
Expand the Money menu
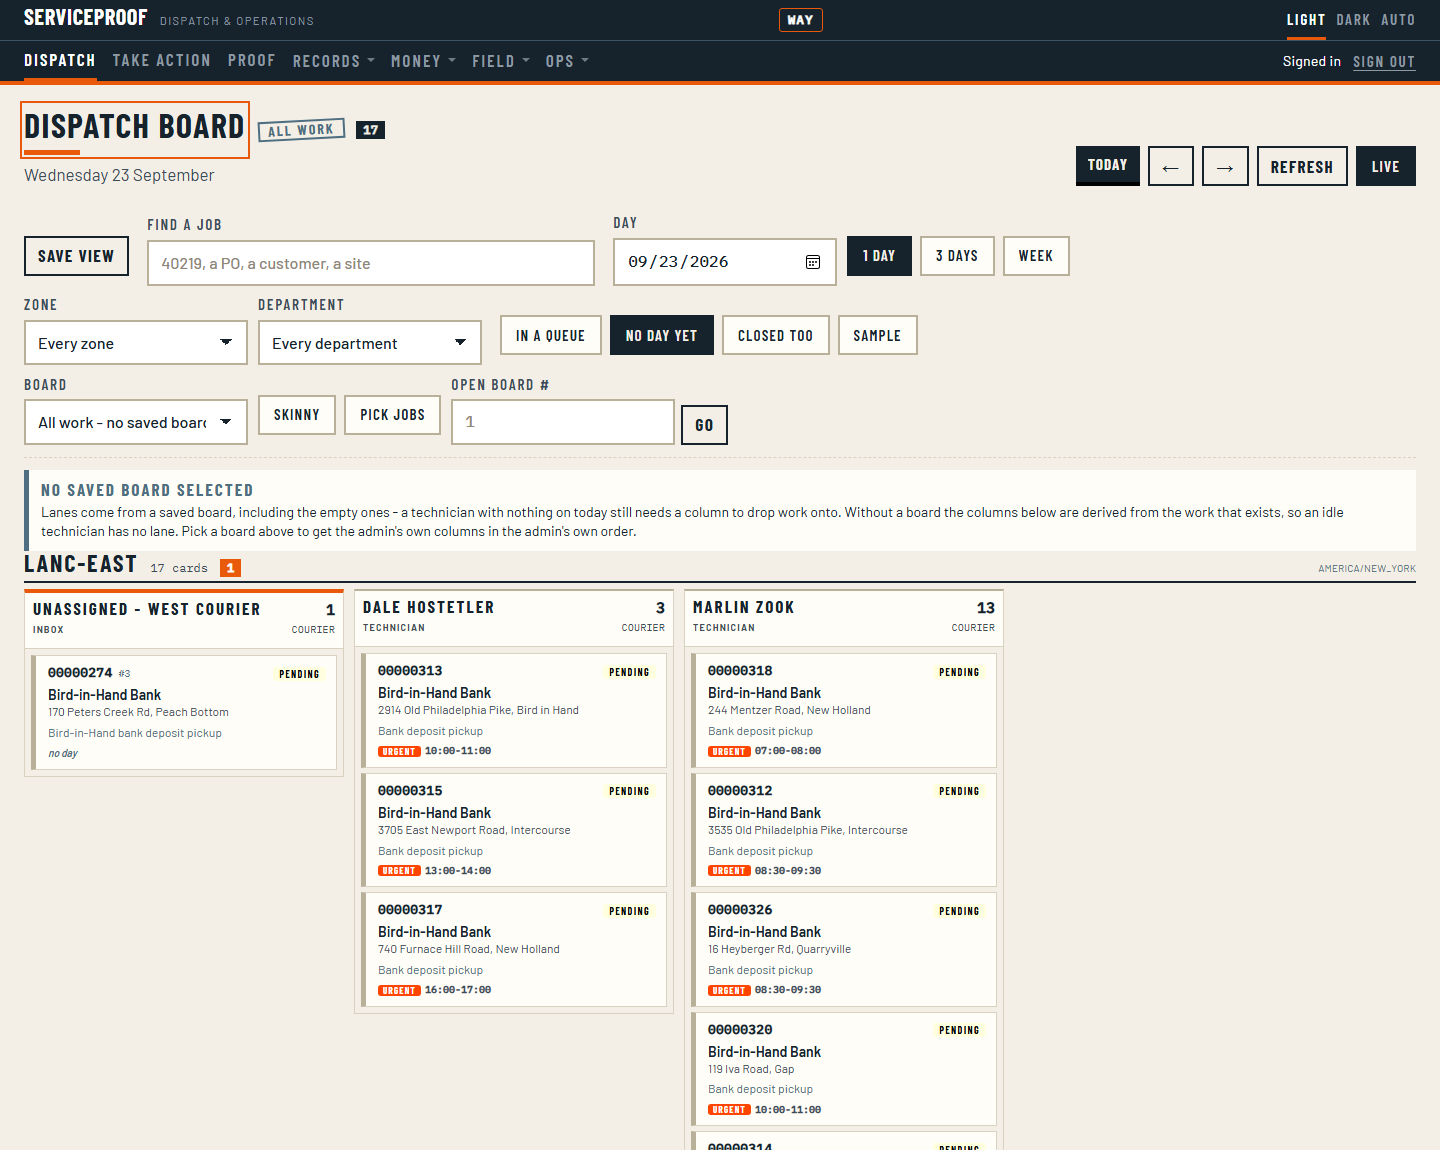tap(423, 61)
